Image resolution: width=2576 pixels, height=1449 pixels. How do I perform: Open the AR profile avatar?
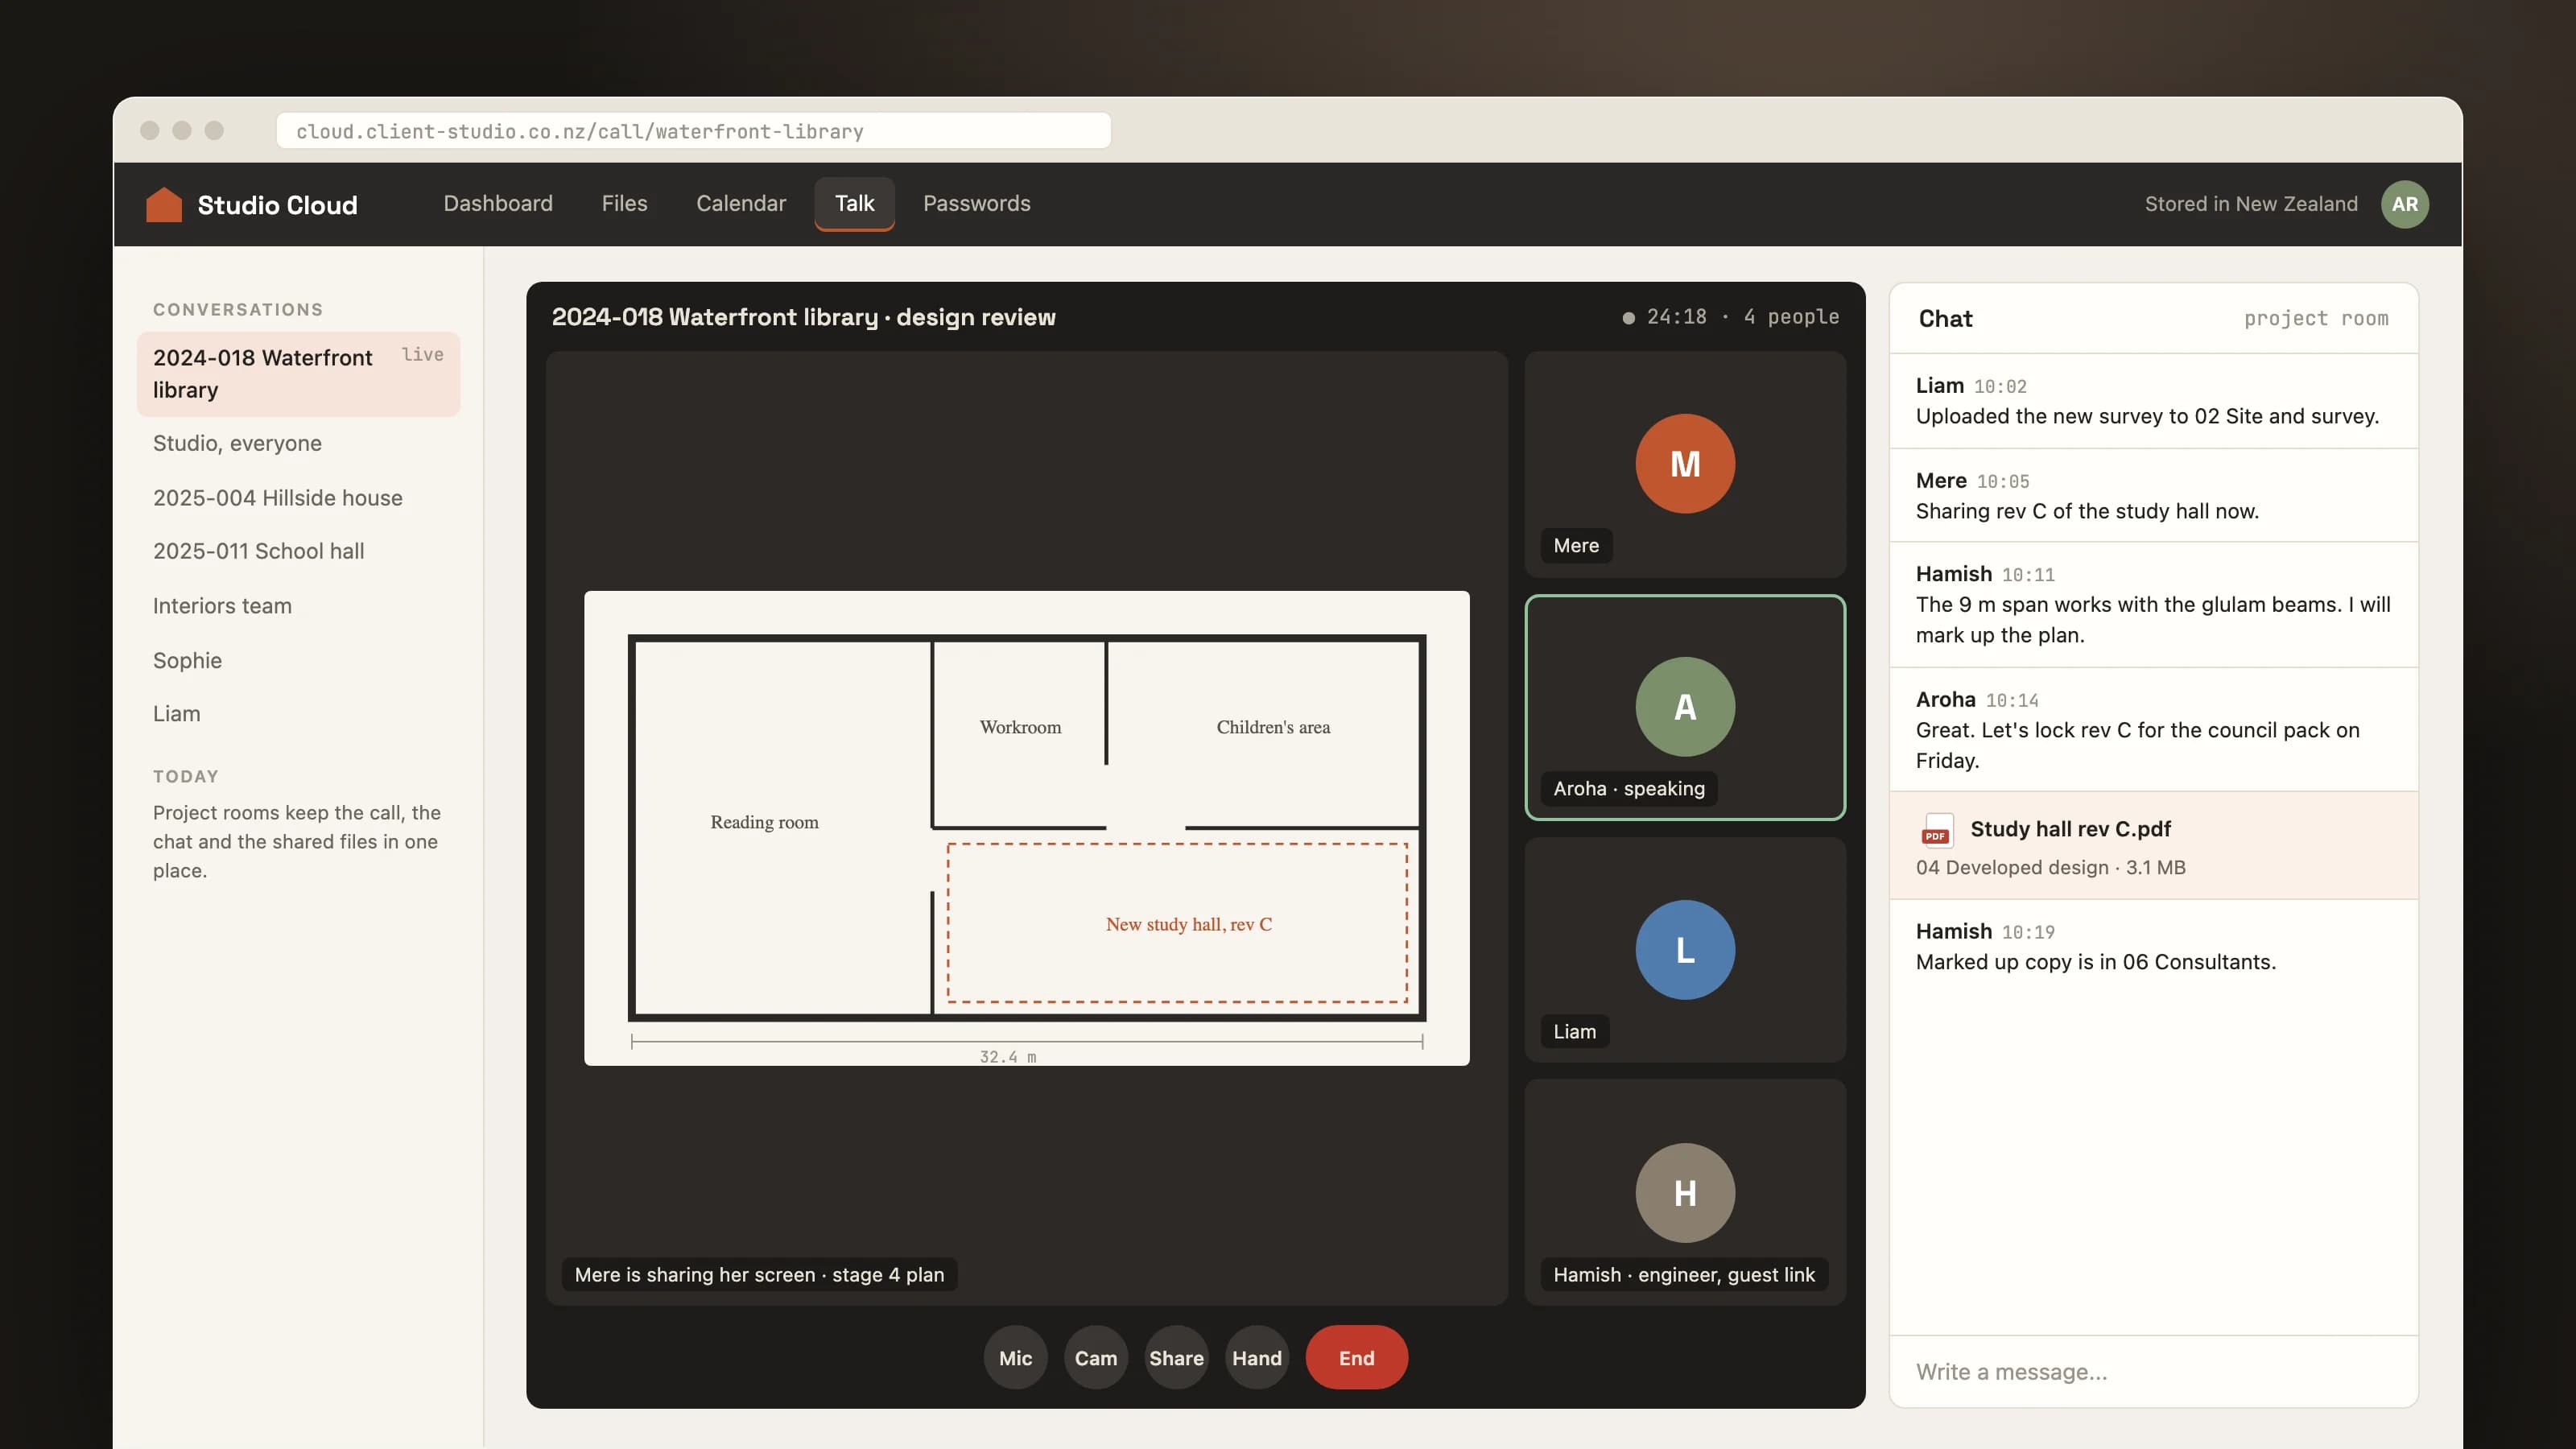tap(2404, 204)
